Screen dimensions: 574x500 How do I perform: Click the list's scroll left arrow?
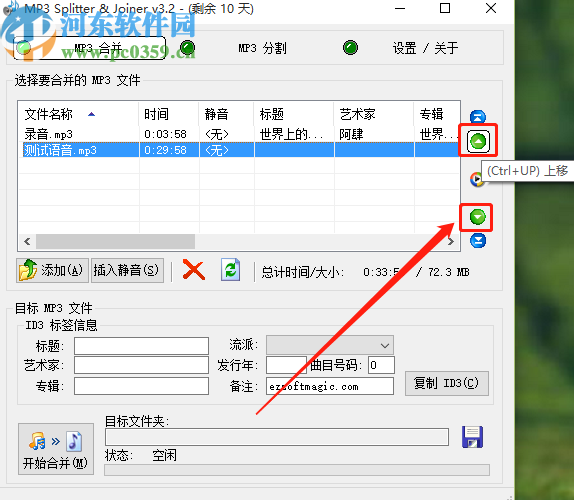[x=27, y=241]
